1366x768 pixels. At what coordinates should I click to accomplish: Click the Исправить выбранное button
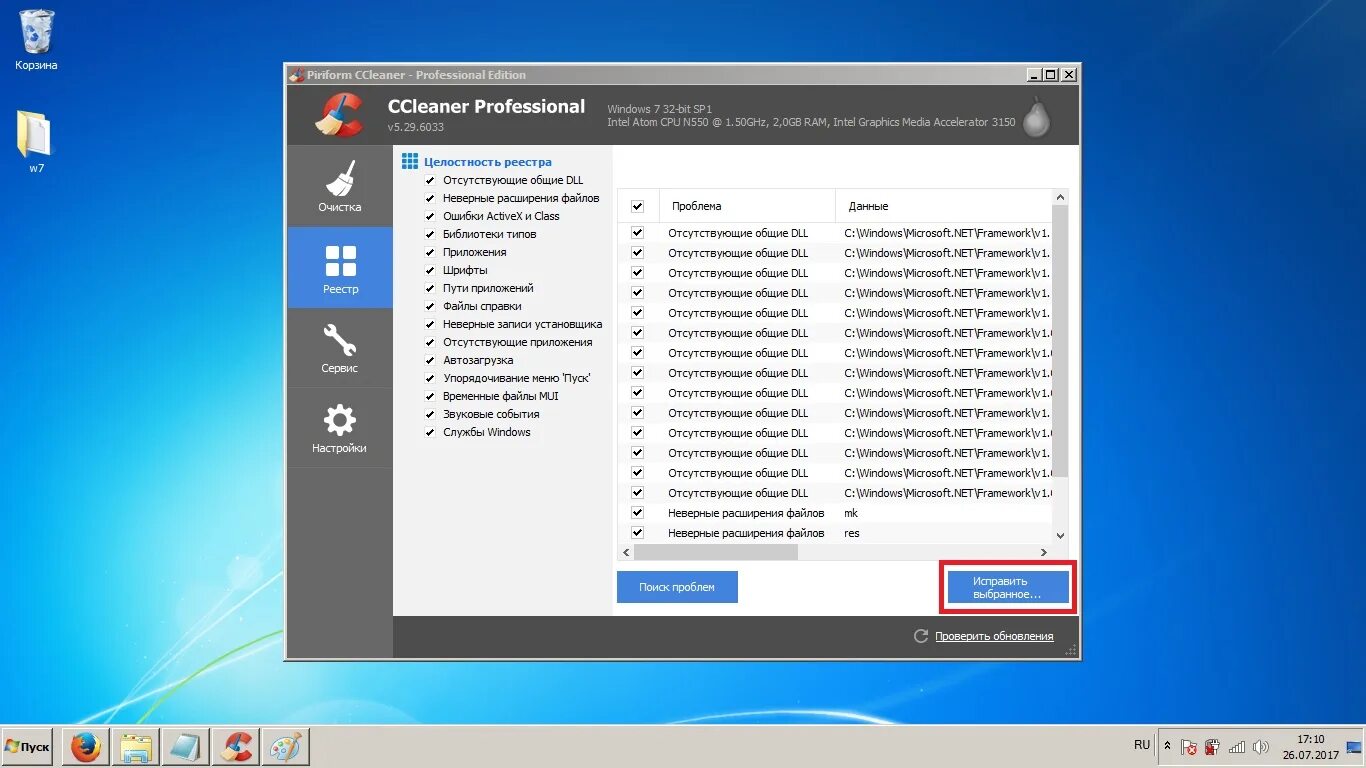click(x=1007, y=587)
